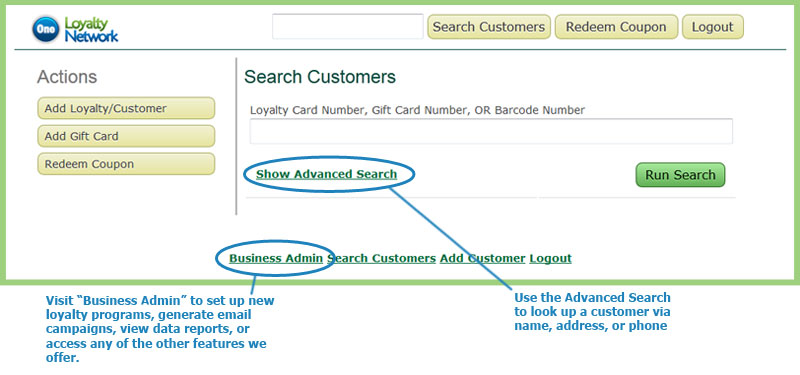The height and width of the screenshot is (375, 800).
Task: Focus the top header search box
Action: (348, 27)
